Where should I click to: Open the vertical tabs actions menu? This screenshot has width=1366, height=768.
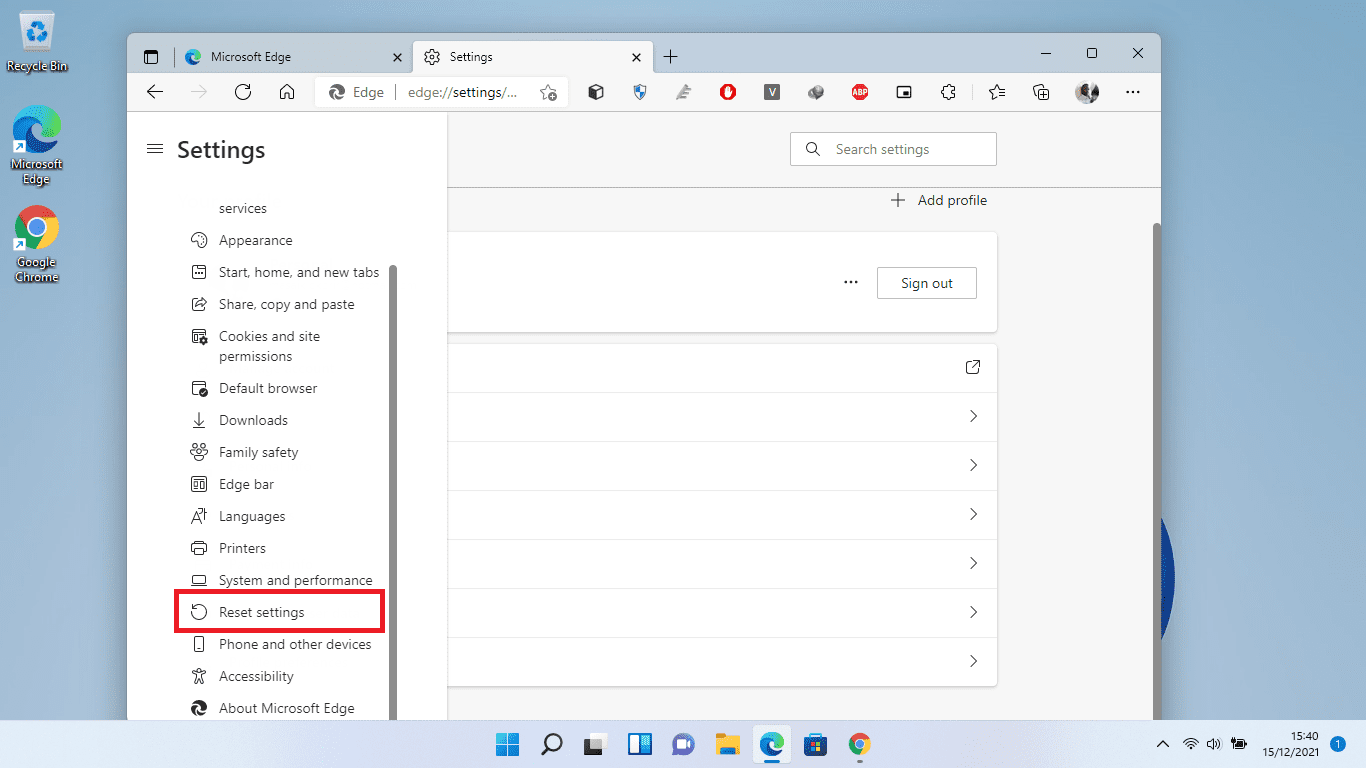click(x=151, y=57)
